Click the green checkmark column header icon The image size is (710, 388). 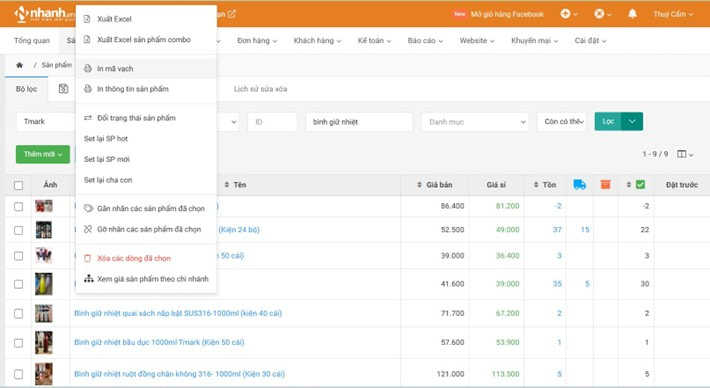click(x=640, y=185)
